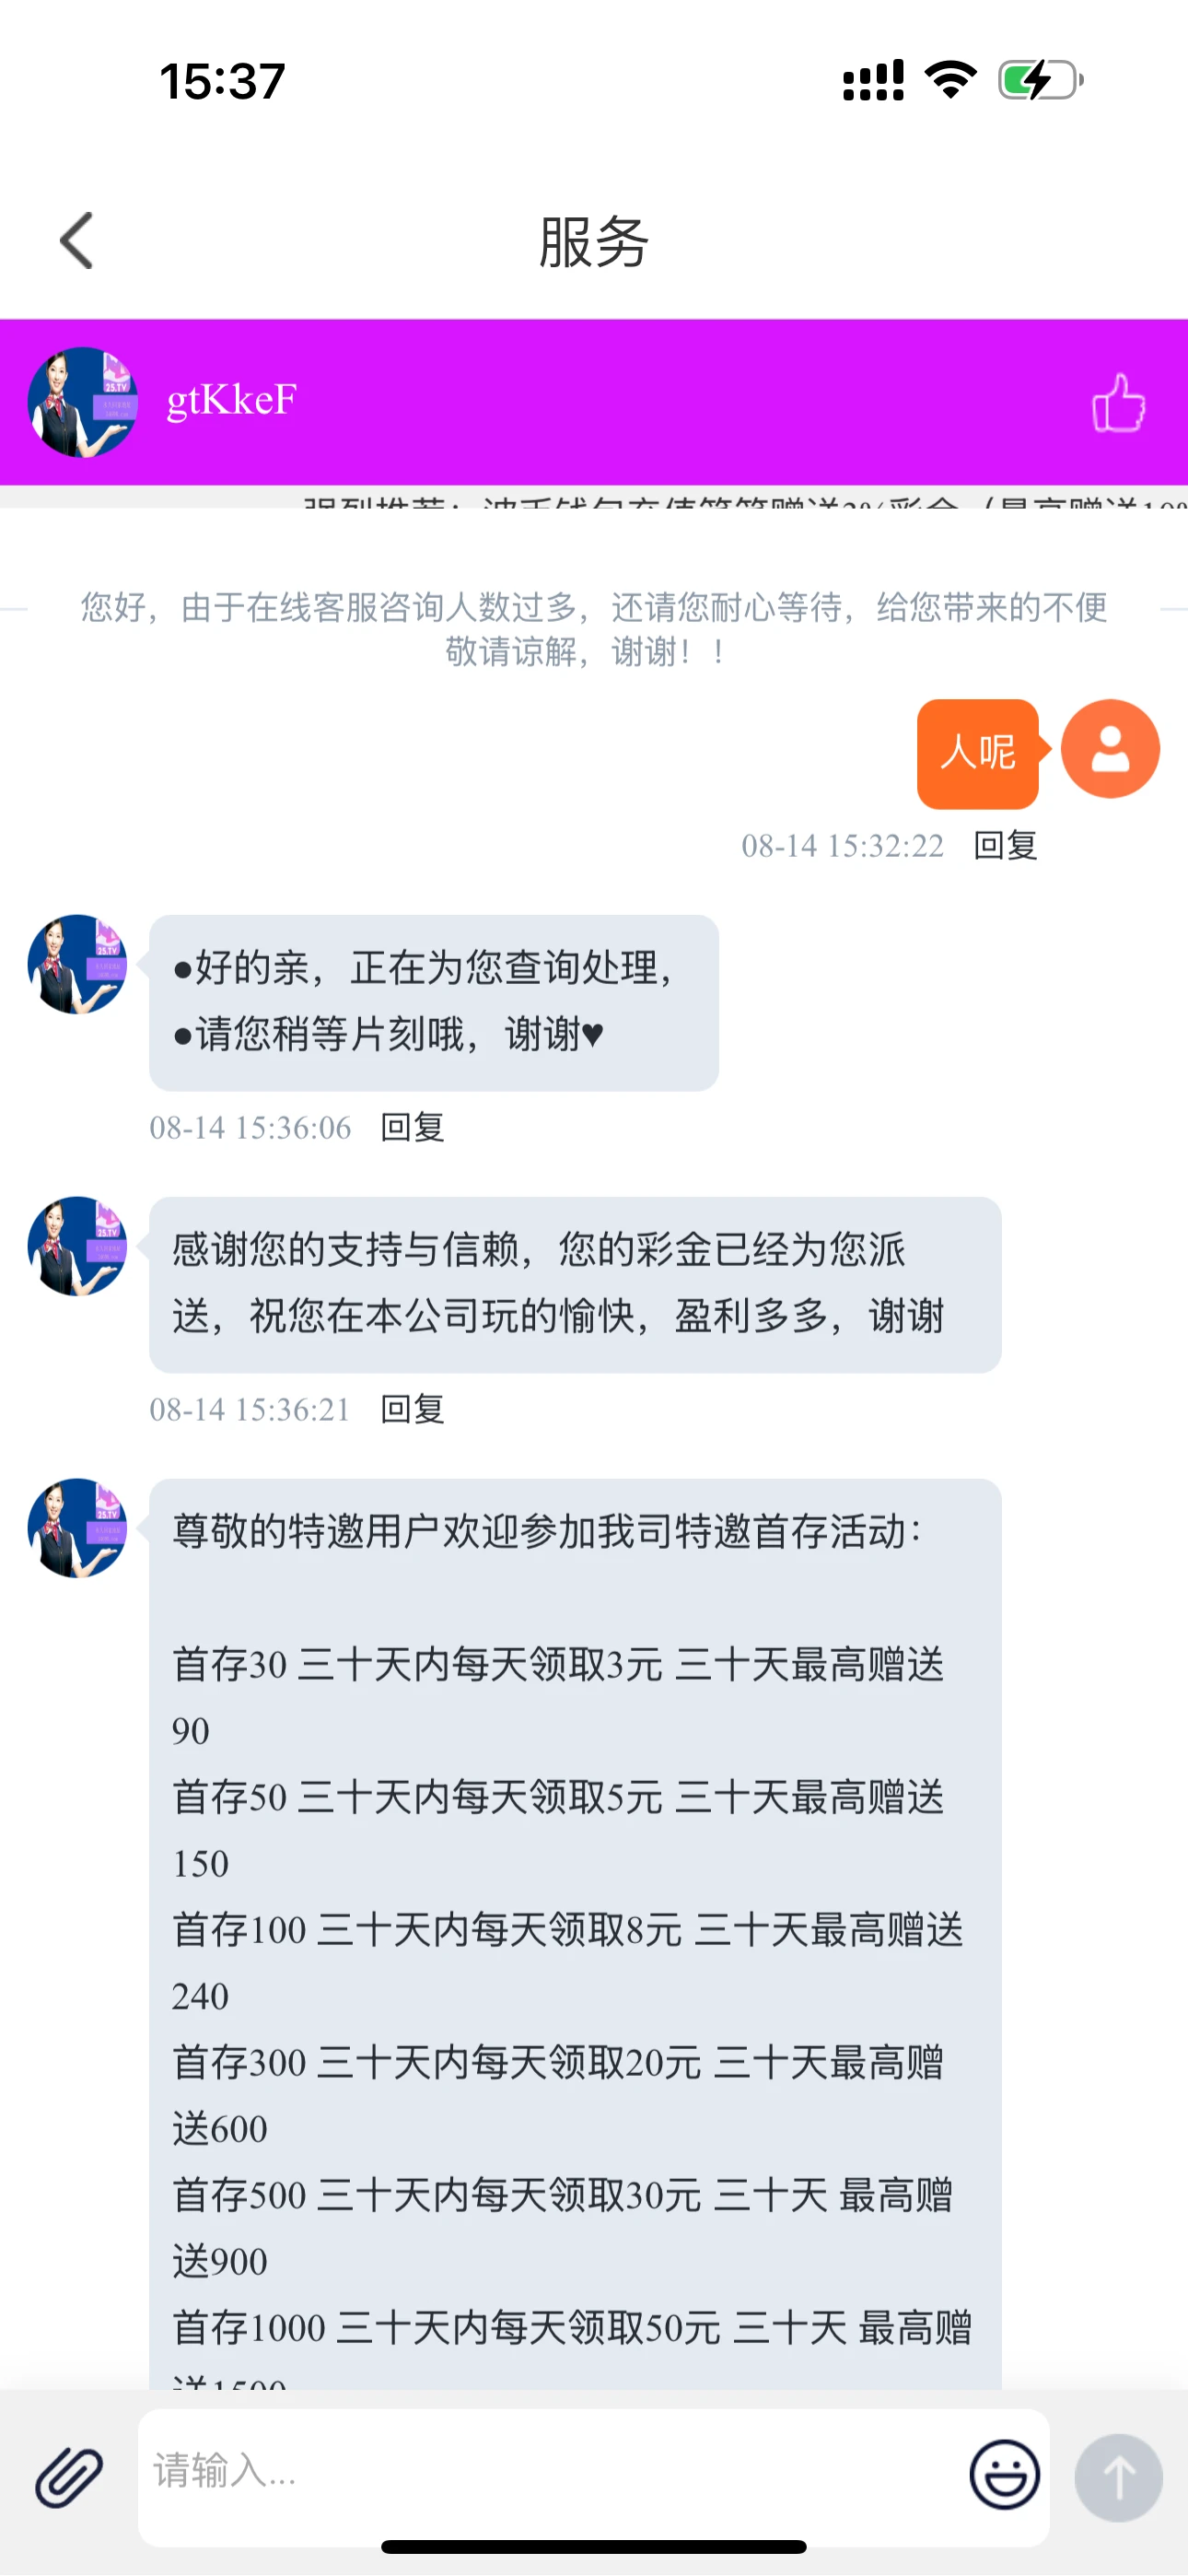The height and width of the screenshot is (2576, 1188).
Task: Tap agent avatar beside 好的亲 message
Action: click(x=77, y=964)
